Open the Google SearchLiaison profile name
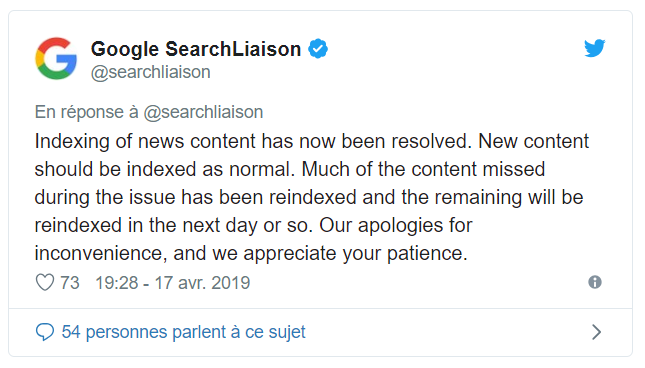645x368 pixels. (196, 49)
